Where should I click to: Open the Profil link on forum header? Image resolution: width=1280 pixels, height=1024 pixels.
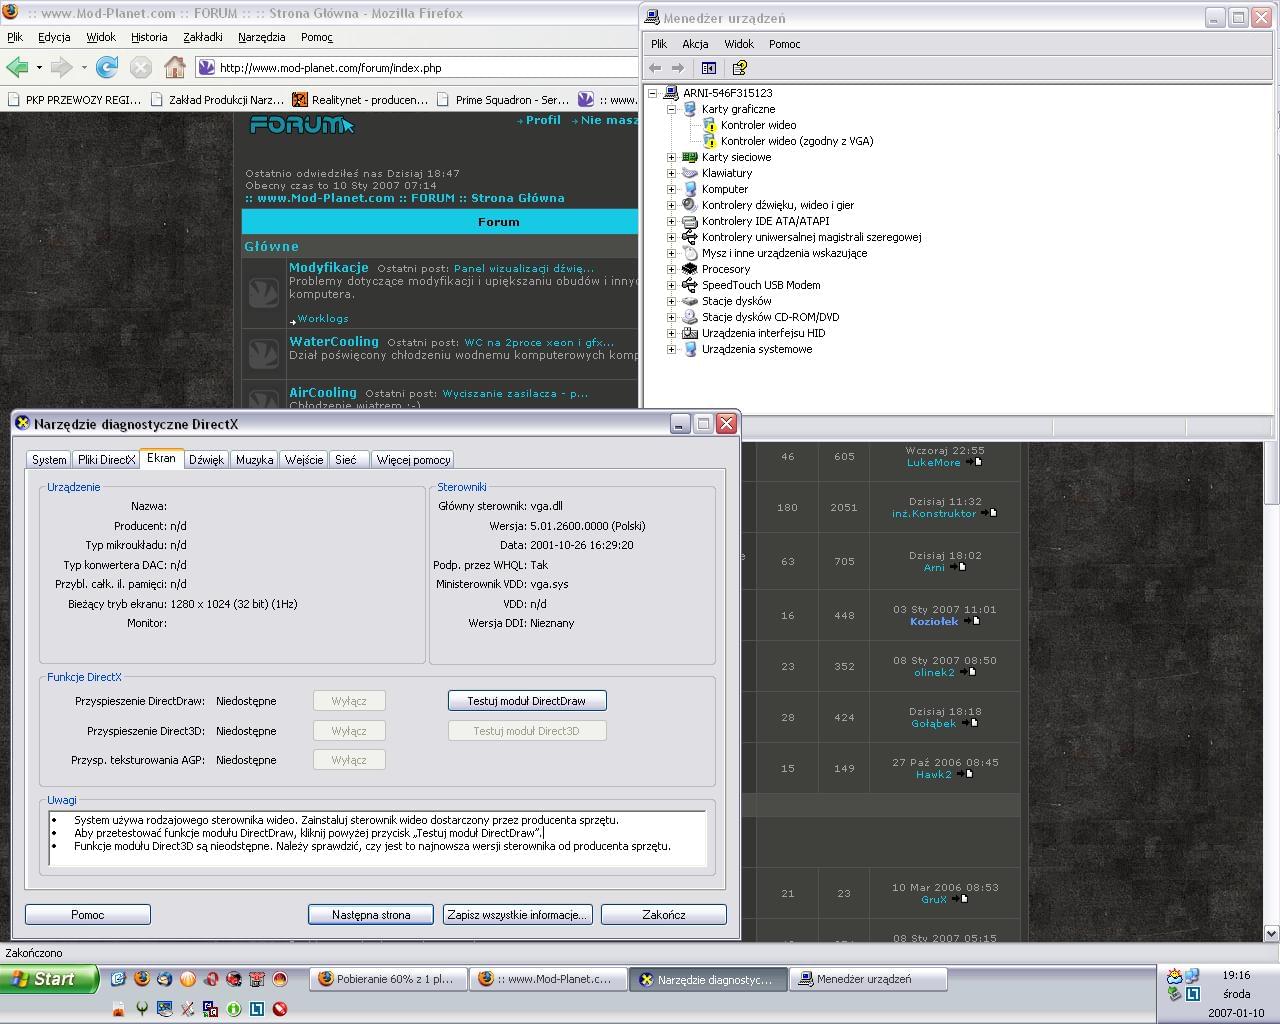click(x=543, y=120)
